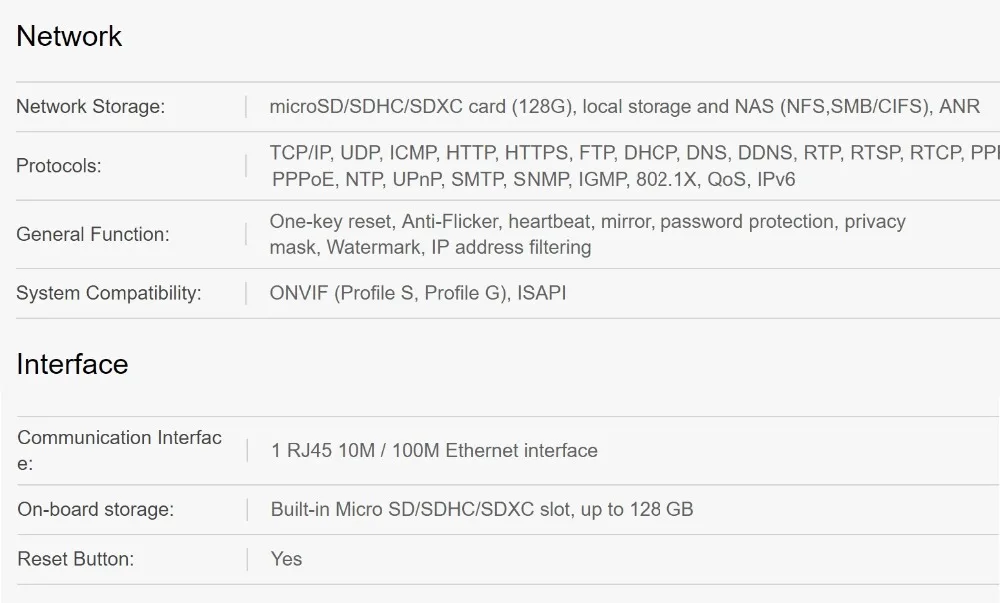Click the On-board storage label
1000x603 pixels.
pos(95,510)
